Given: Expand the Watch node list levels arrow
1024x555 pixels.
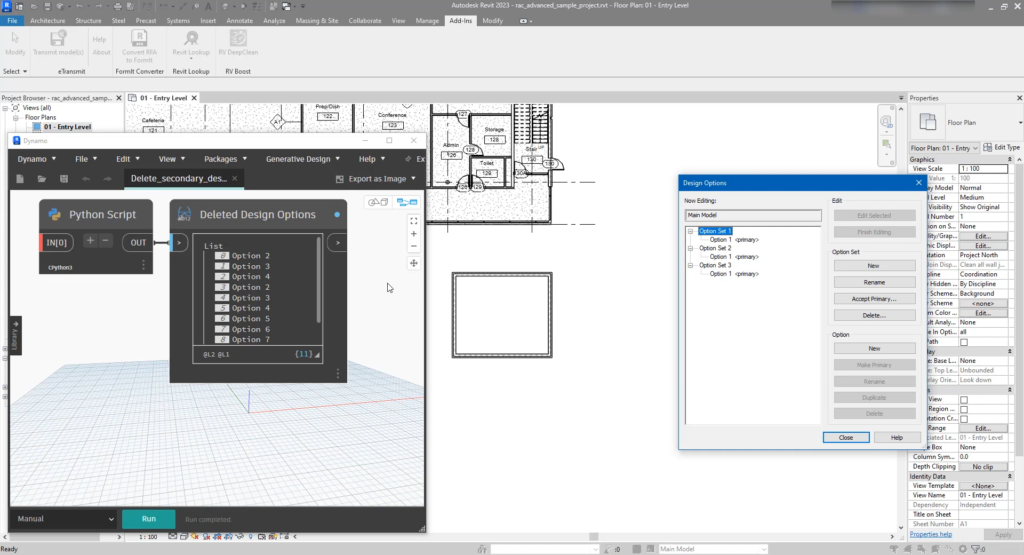Looking at the screenshot, I should click(317, 355).
